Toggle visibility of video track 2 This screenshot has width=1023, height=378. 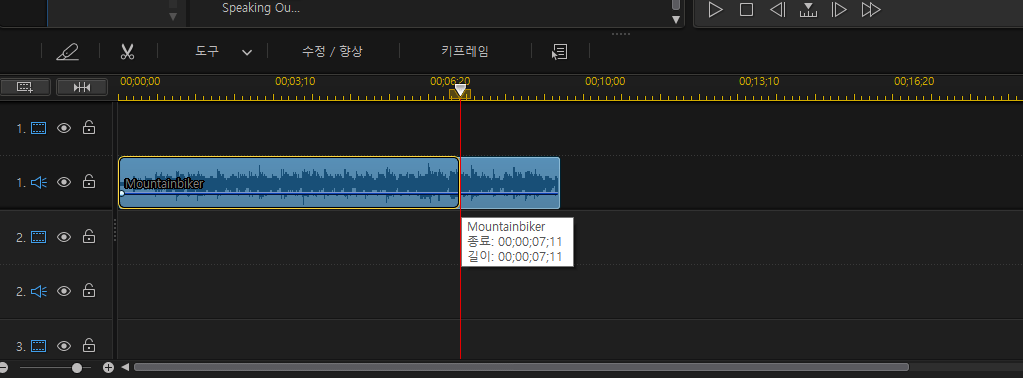[63, 237]
